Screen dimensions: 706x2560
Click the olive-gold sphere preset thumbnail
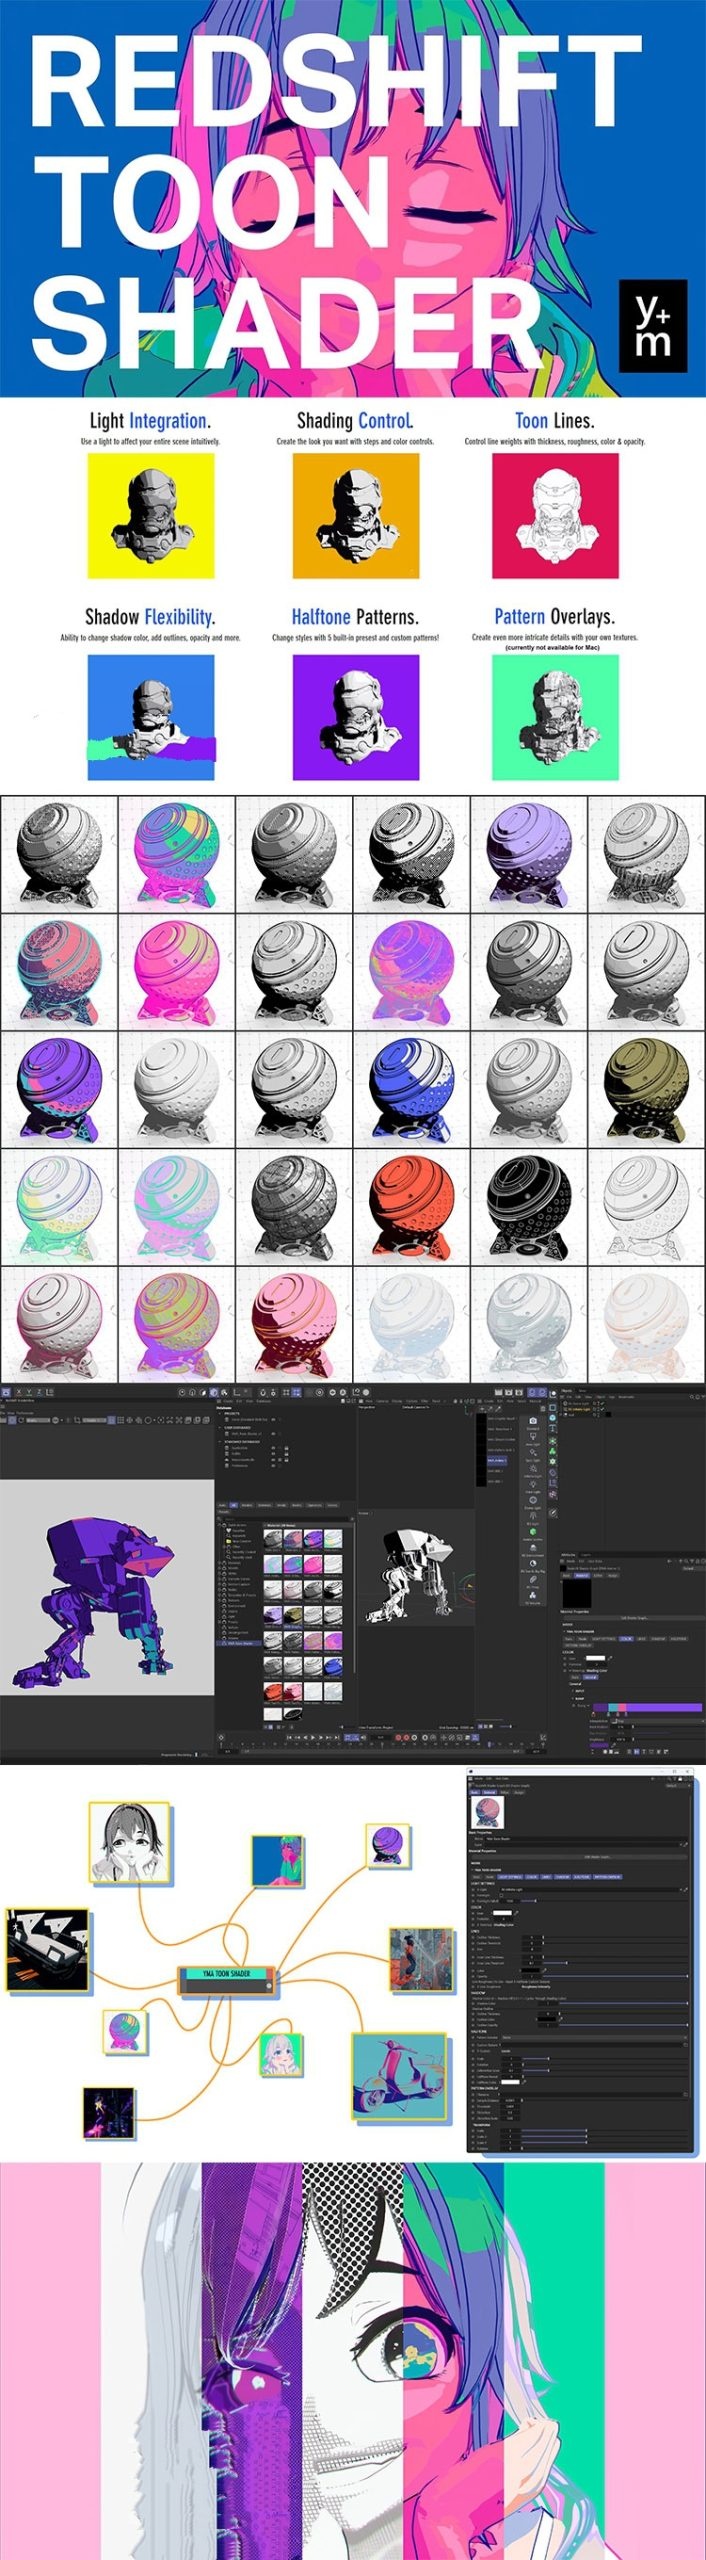click(645, 1088)
